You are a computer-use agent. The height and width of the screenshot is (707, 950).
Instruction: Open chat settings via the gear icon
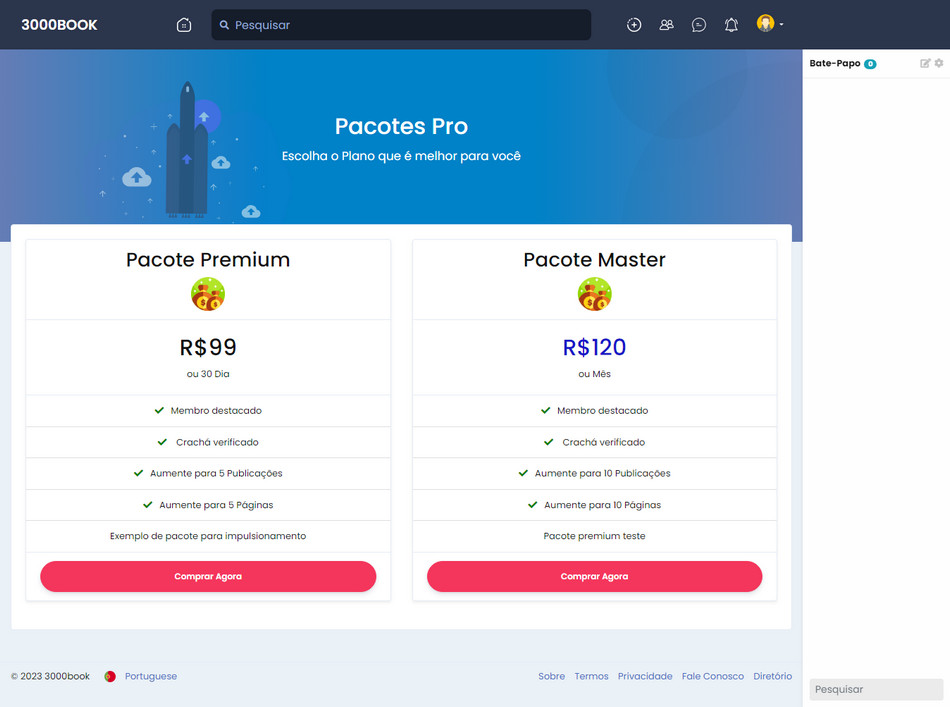coord(938,62)
